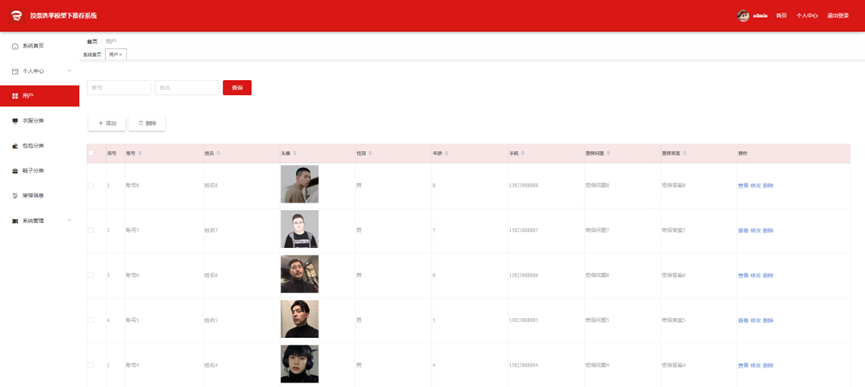Click the 序号 column header
Viewport: 865px width, 387px height.
(111, 153)
